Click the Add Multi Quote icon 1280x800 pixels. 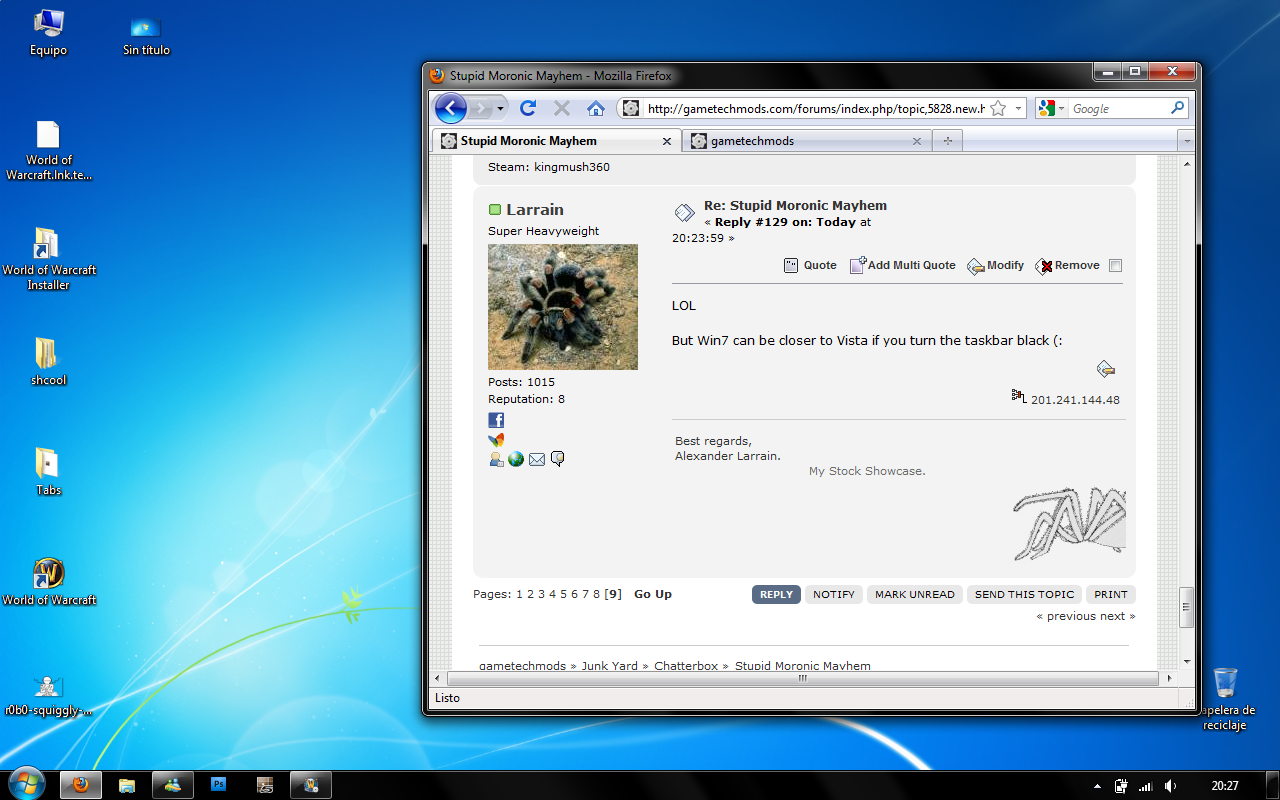tap(857, 265)
